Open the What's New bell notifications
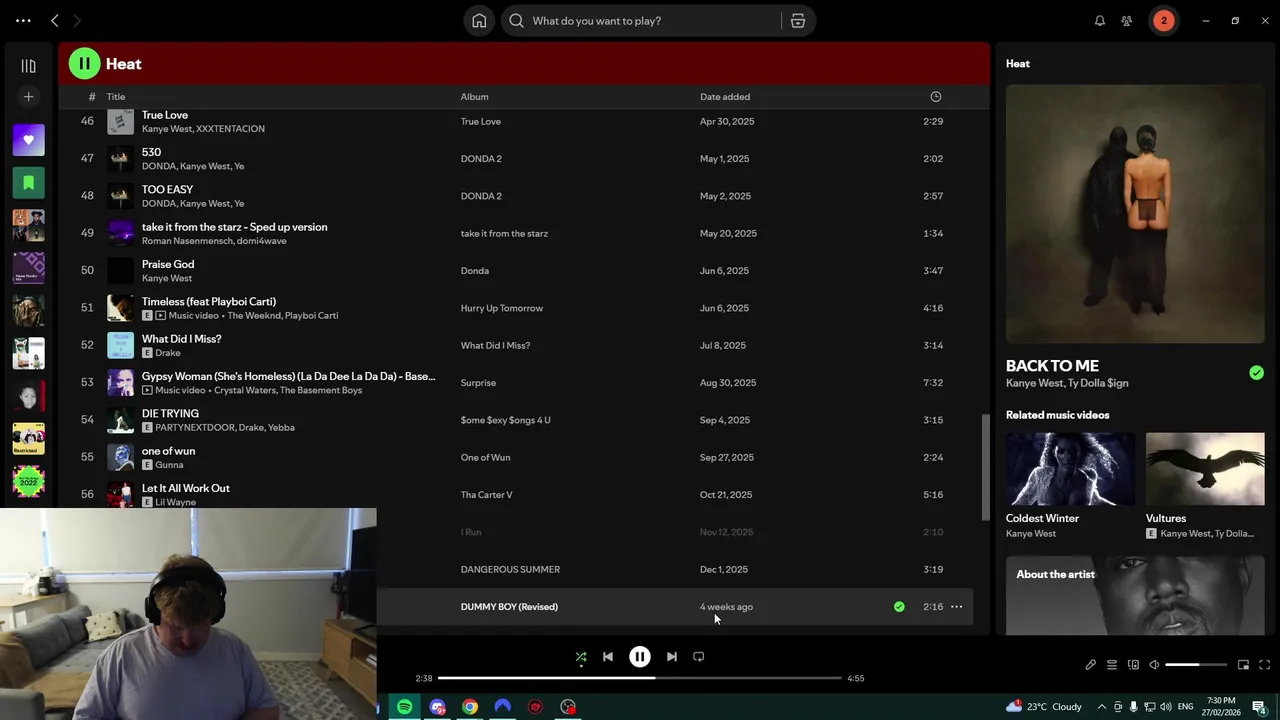 (x=1099, y=20)
